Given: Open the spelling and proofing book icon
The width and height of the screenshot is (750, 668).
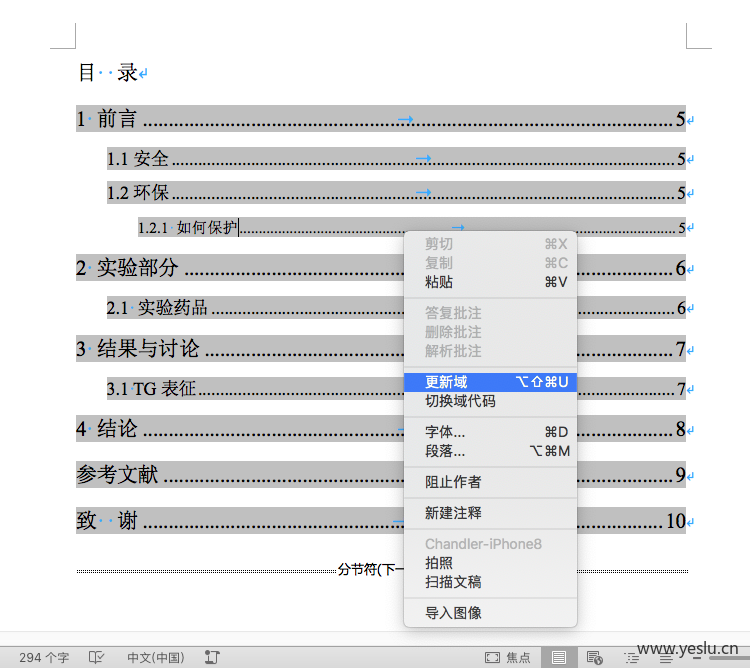Looking at the screenshot, I should 96,657.
